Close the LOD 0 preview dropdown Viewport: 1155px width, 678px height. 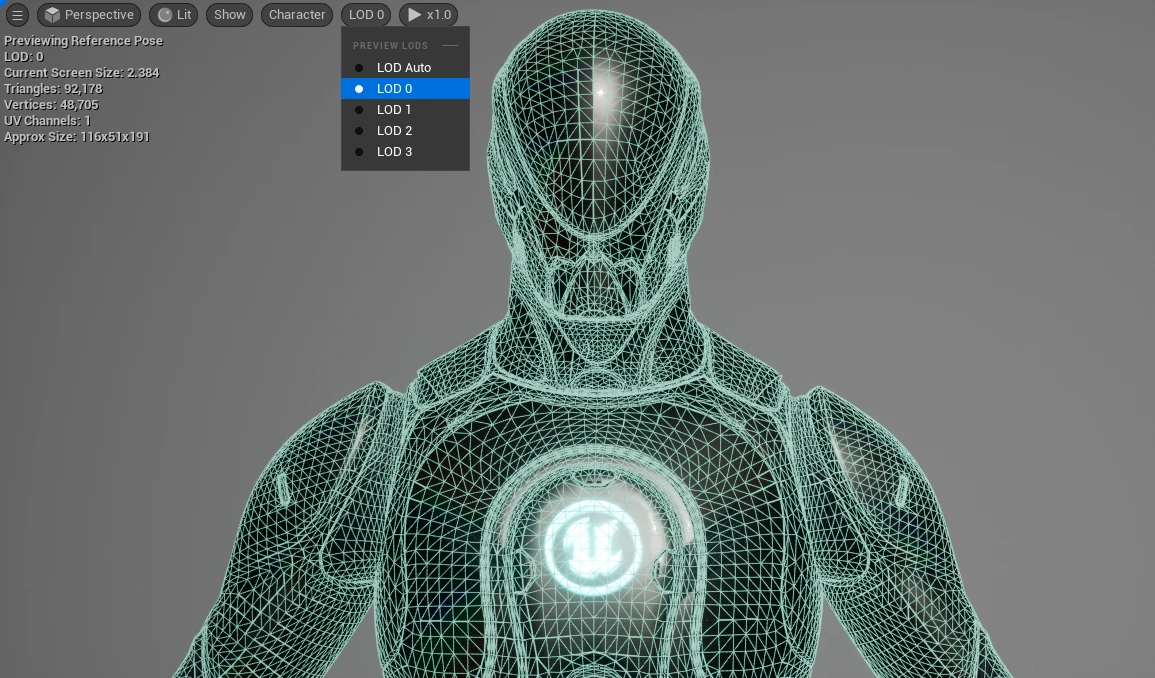pyautogui.click(x=366, y=15)
